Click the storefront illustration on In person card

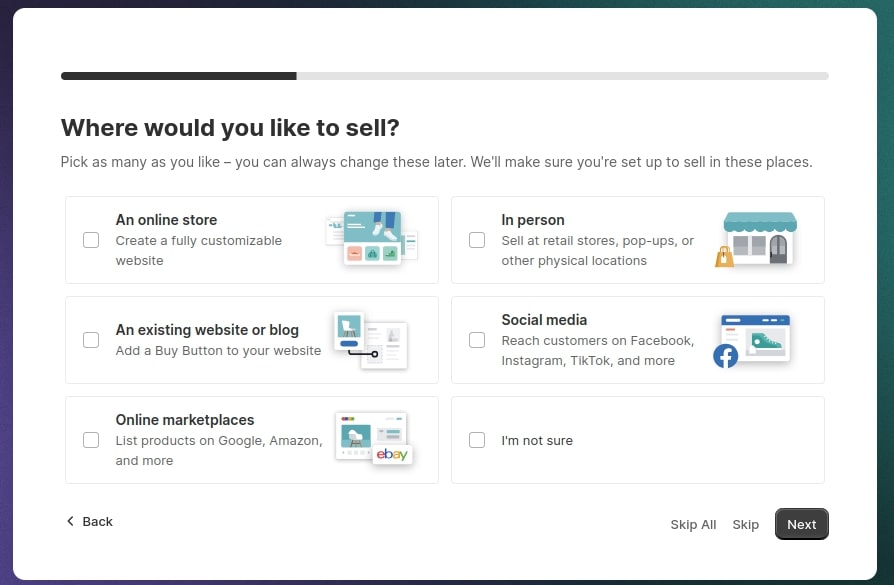760,238
